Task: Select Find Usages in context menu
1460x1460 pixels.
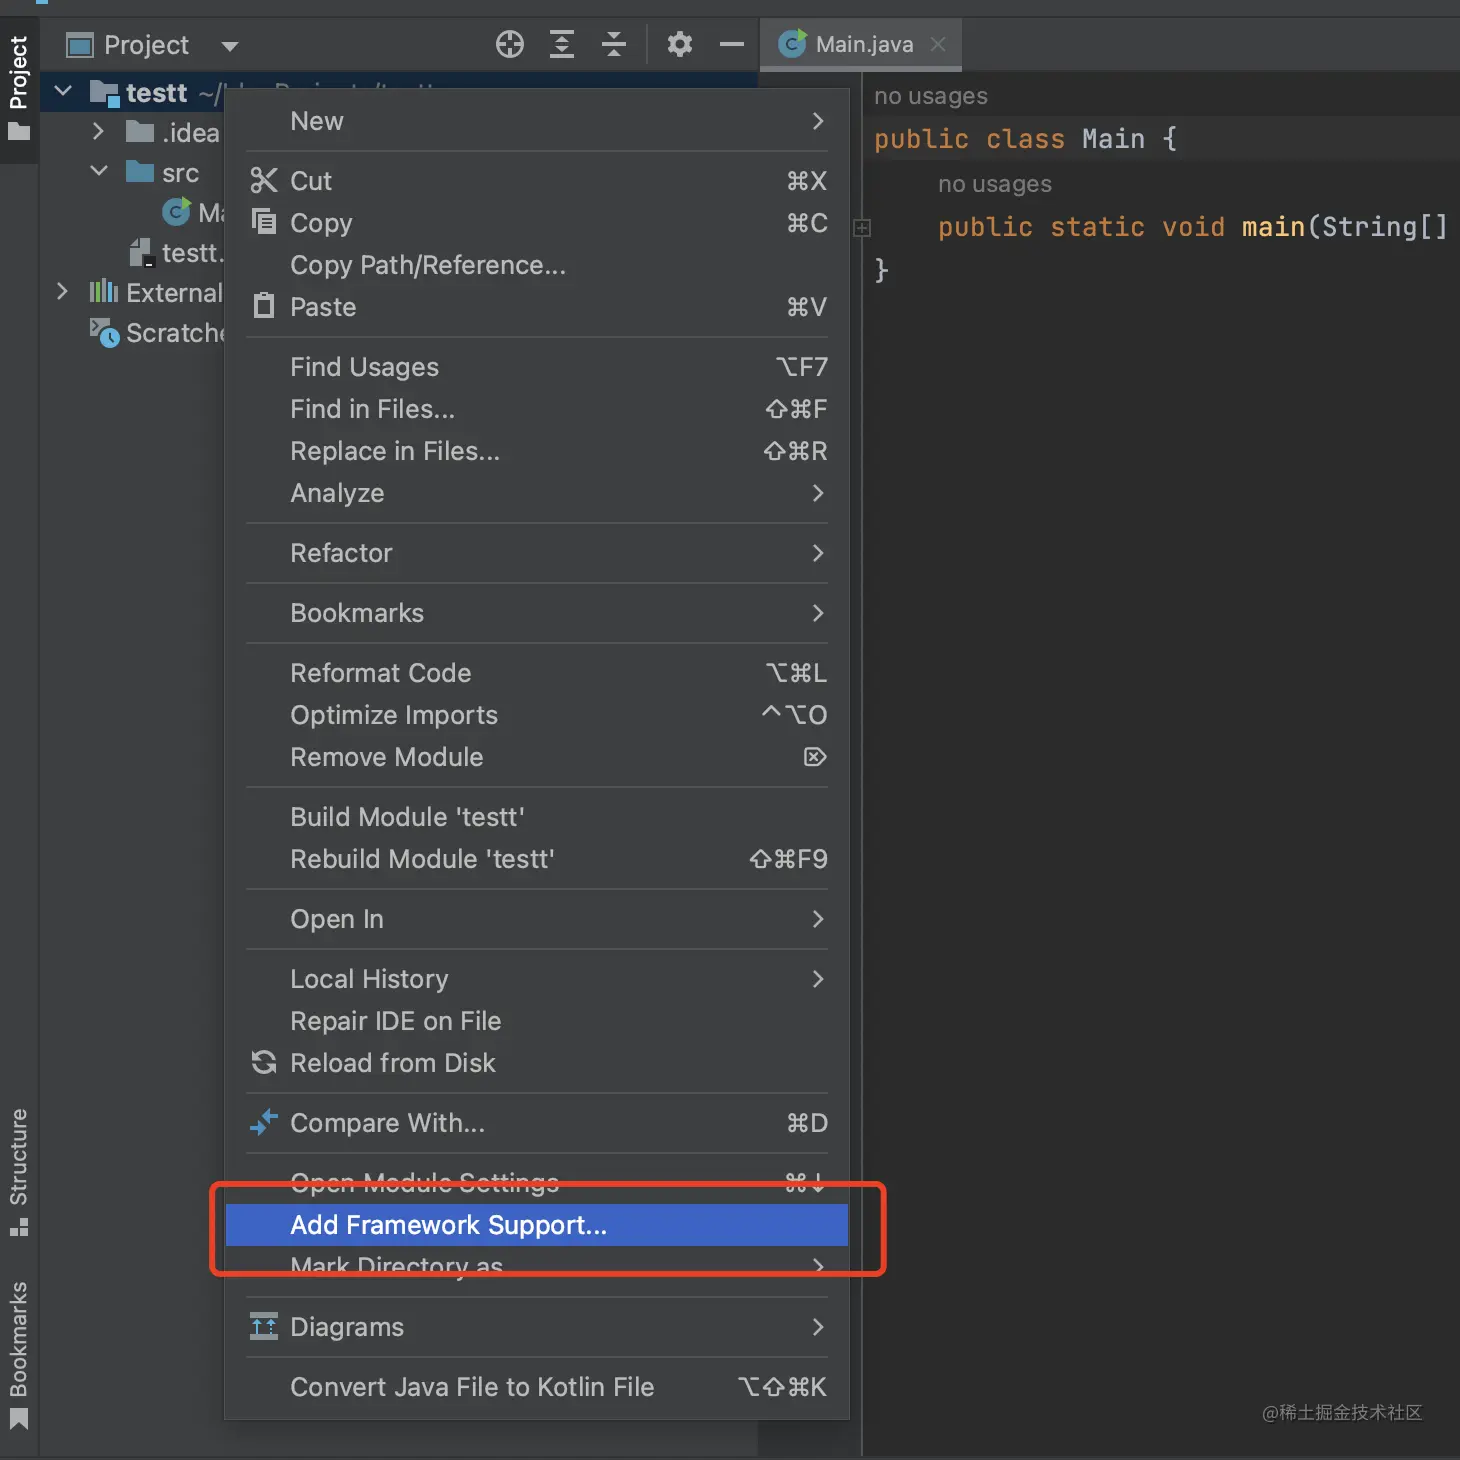Action: (x=537, y=367)
